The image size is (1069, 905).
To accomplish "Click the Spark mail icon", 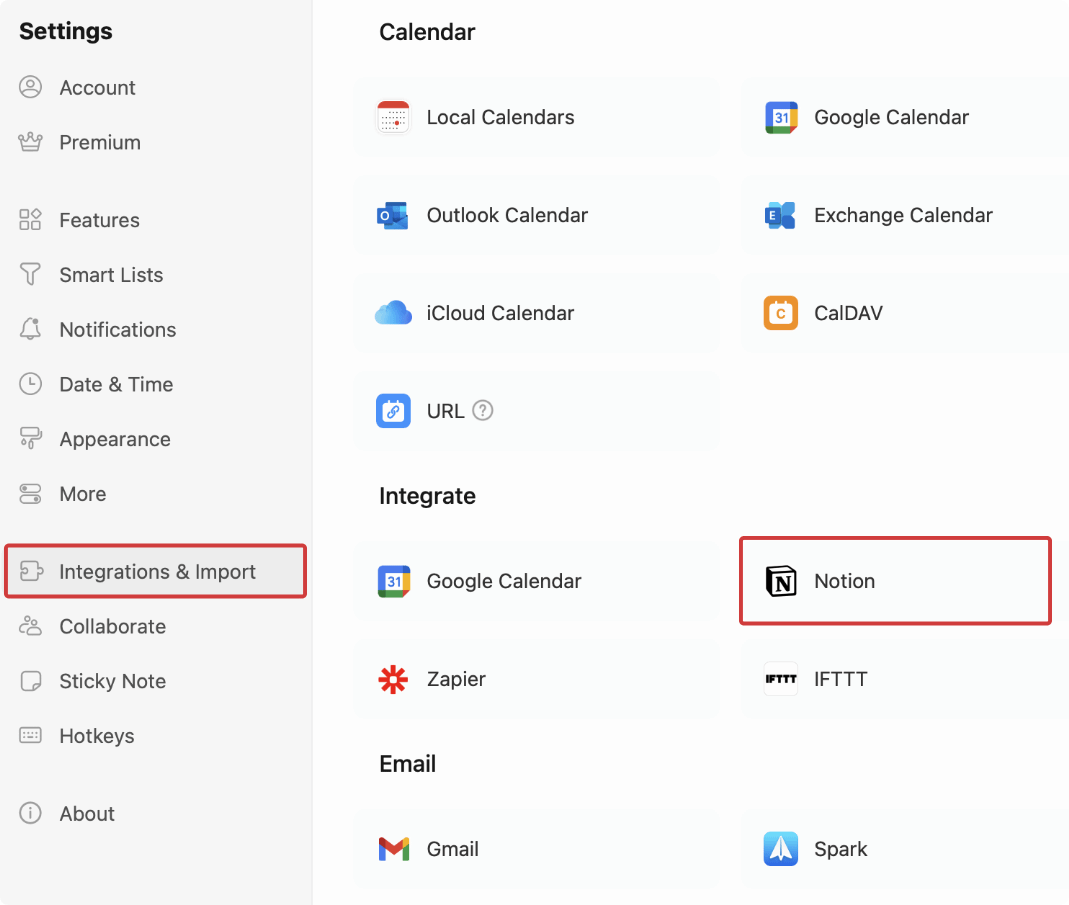I will [780, 849].
